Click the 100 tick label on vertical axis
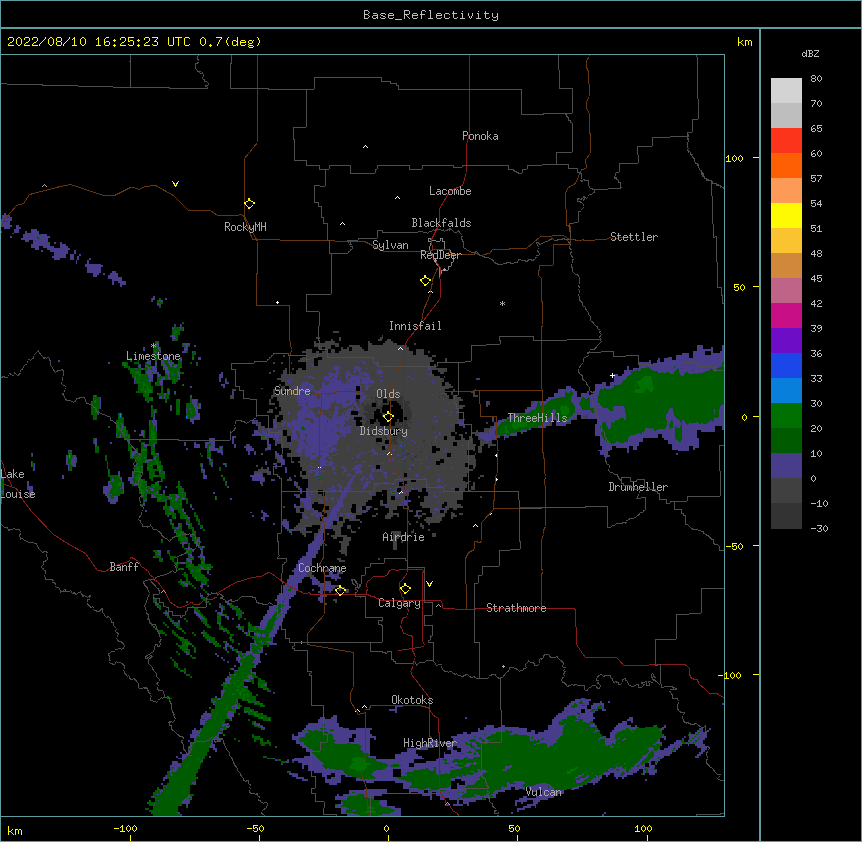This screenshot has width=862, height=842. pyautogui.click(x=734, y=158)
